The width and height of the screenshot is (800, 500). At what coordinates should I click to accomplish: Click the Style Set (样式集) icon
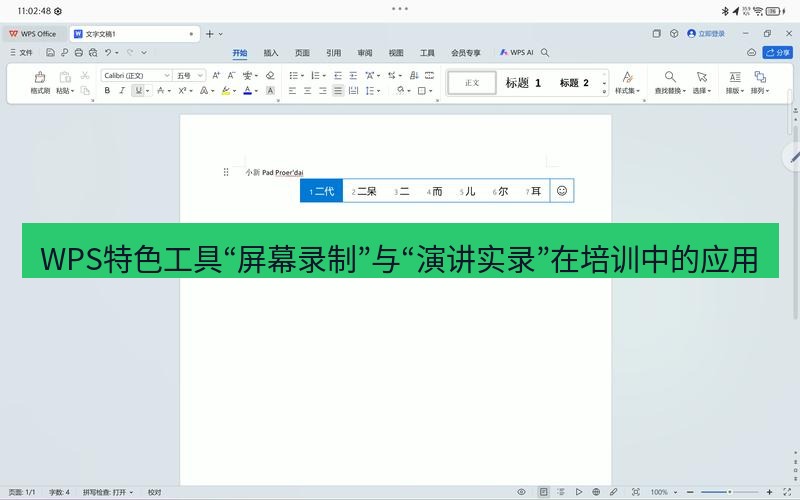click(628, 77)
